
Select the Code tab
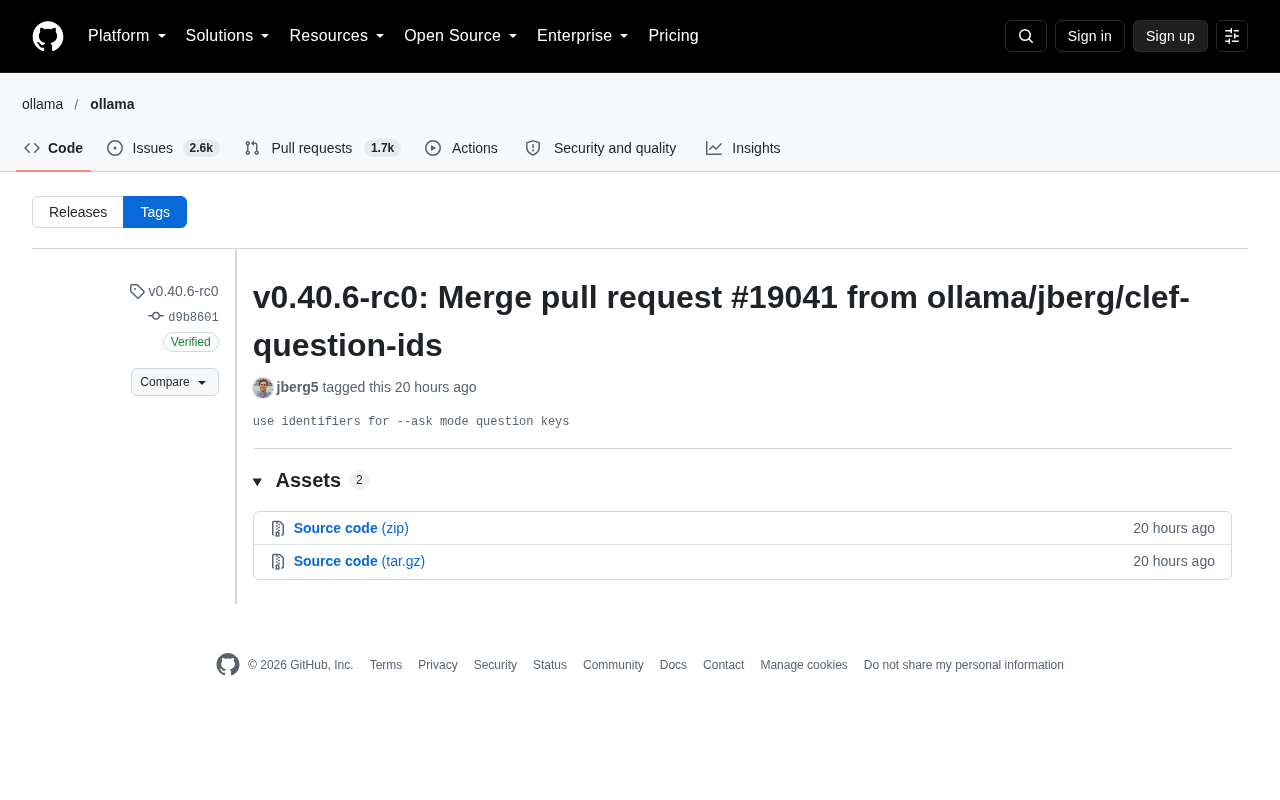pyautogui.click(x=53, y=148)
